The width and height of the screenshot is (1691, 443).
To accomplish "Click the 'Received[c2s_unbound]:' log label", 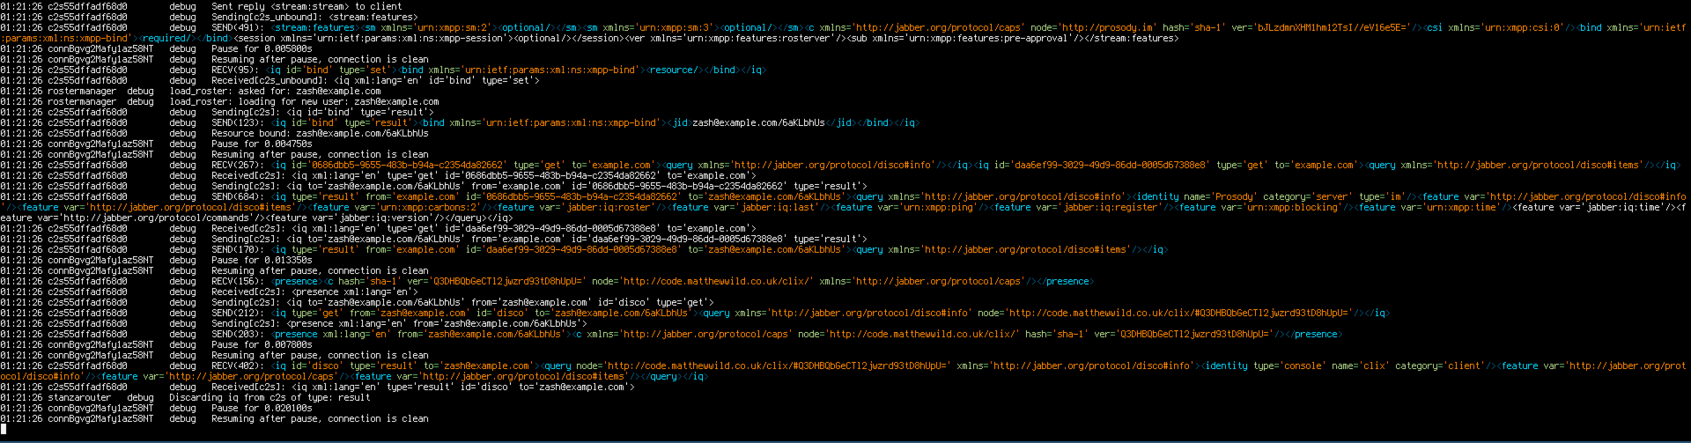I will tap(270, 81).
